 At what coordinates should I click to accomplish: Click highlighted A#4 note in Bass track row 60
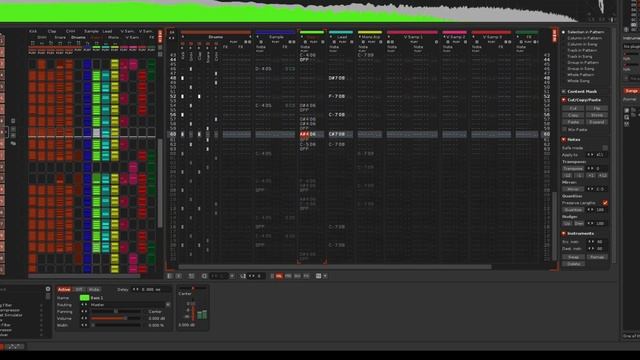(307, 134)
